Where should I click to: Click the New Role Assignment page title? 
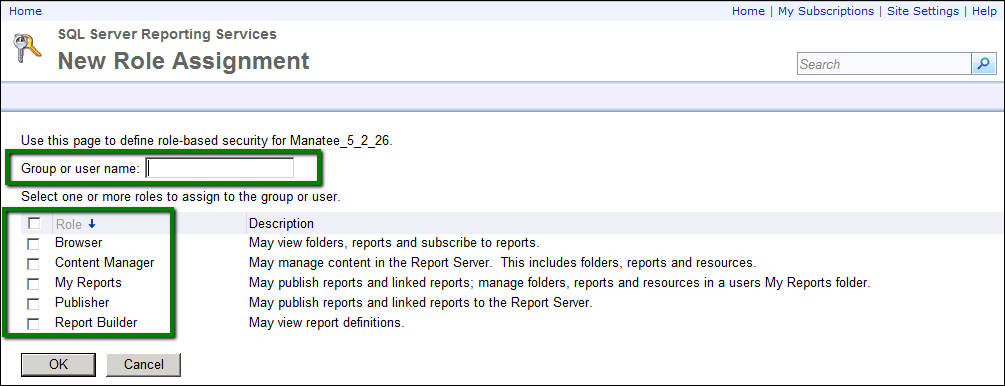pos(183,61)
